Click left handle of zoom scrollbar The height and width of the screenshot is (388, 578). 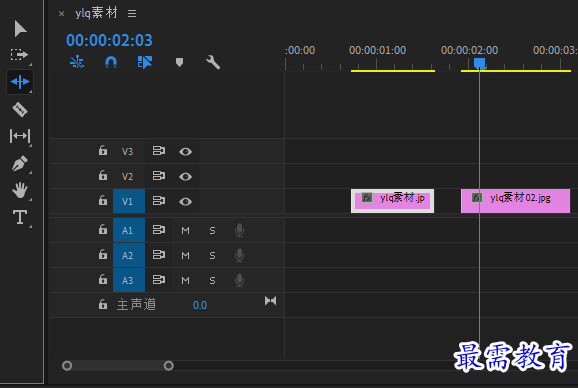tap(67, 366)
